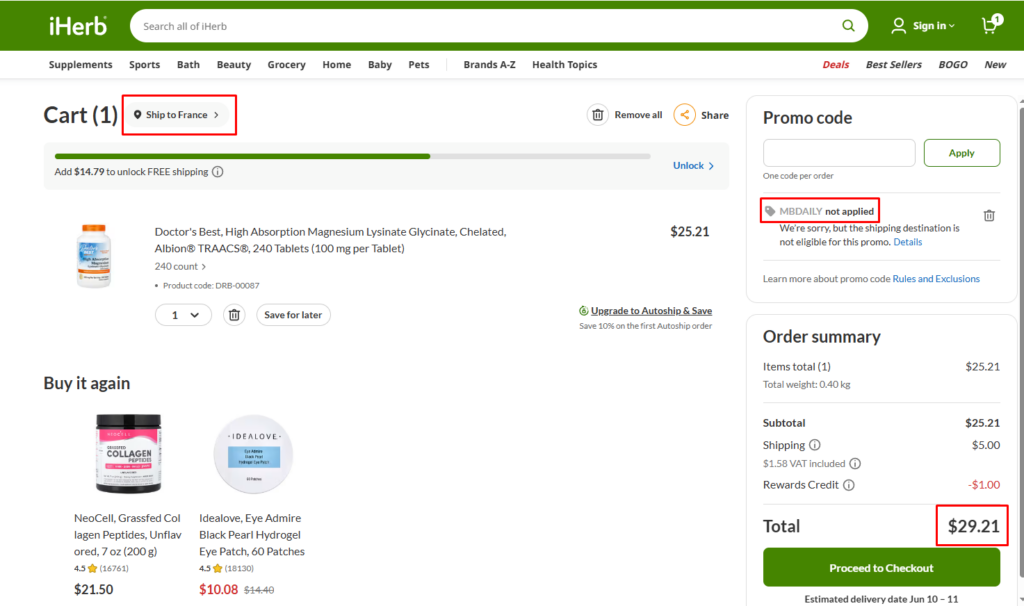Click the VAT included info icon

[854, 464]
